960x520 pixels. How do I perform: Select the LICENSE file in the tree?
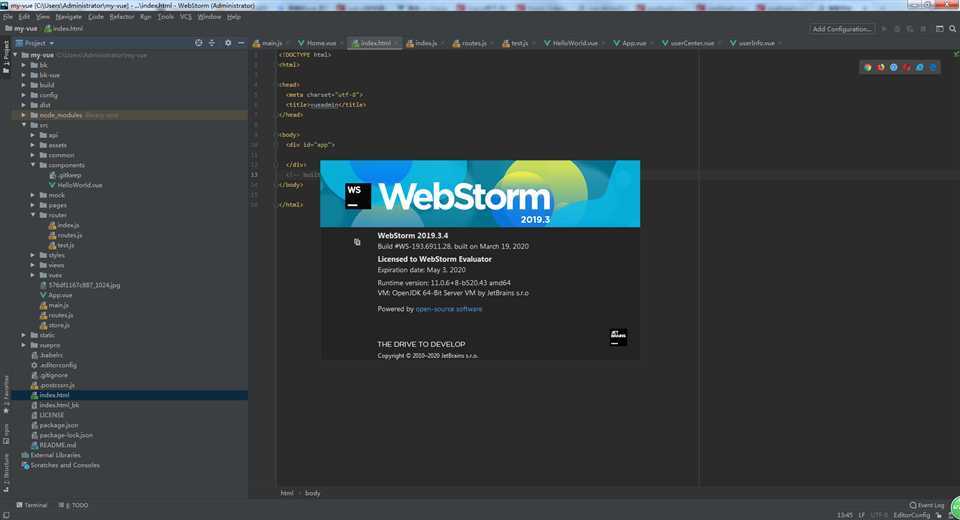(47, 415)
